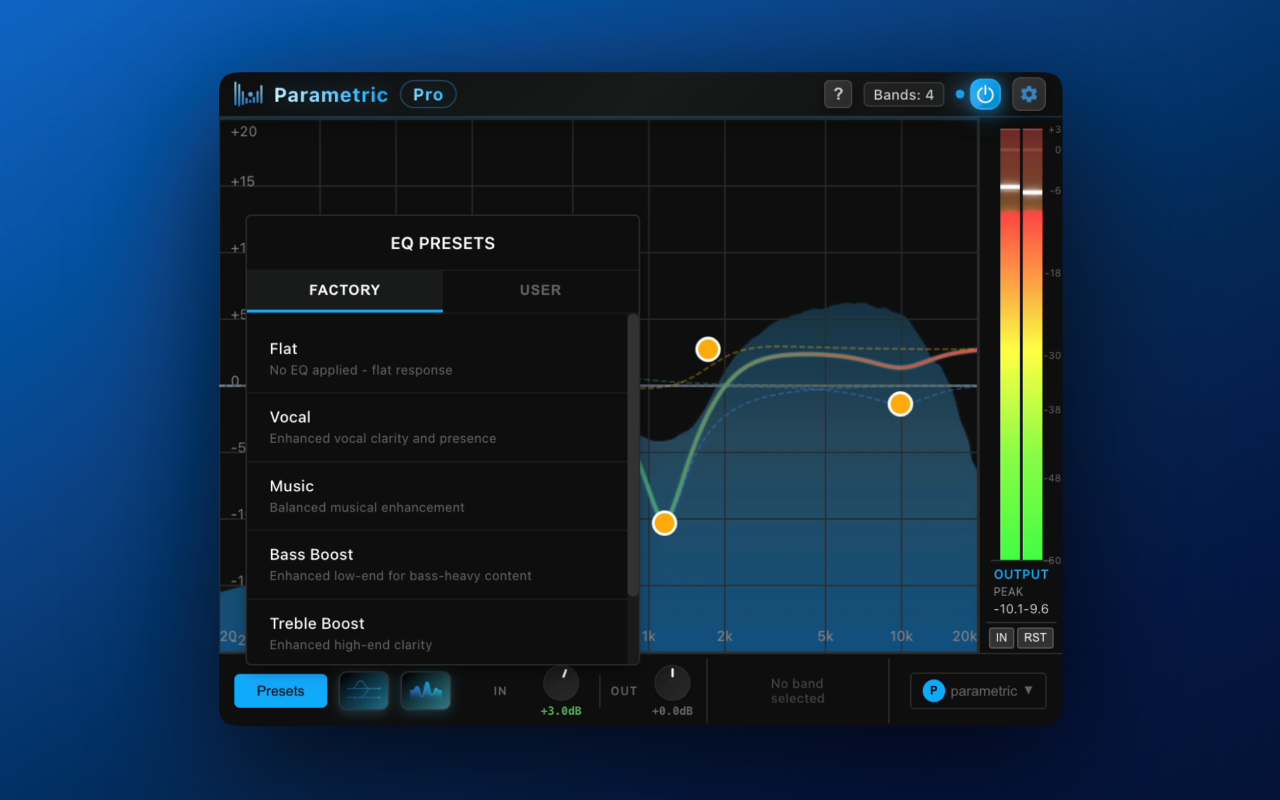
Task: Turn the IN gain knob
Action: tap(561, 684)
